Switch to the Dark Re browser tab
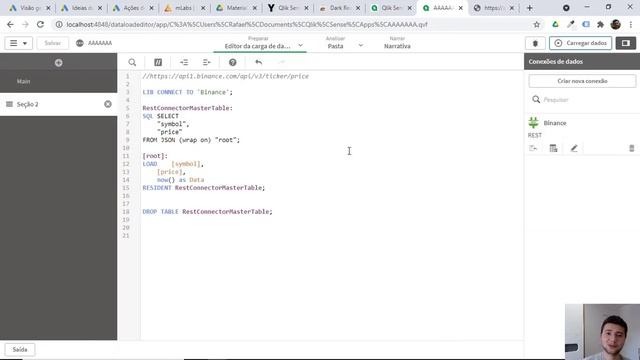This screenshot has height=360, width=640. point(340,8)
